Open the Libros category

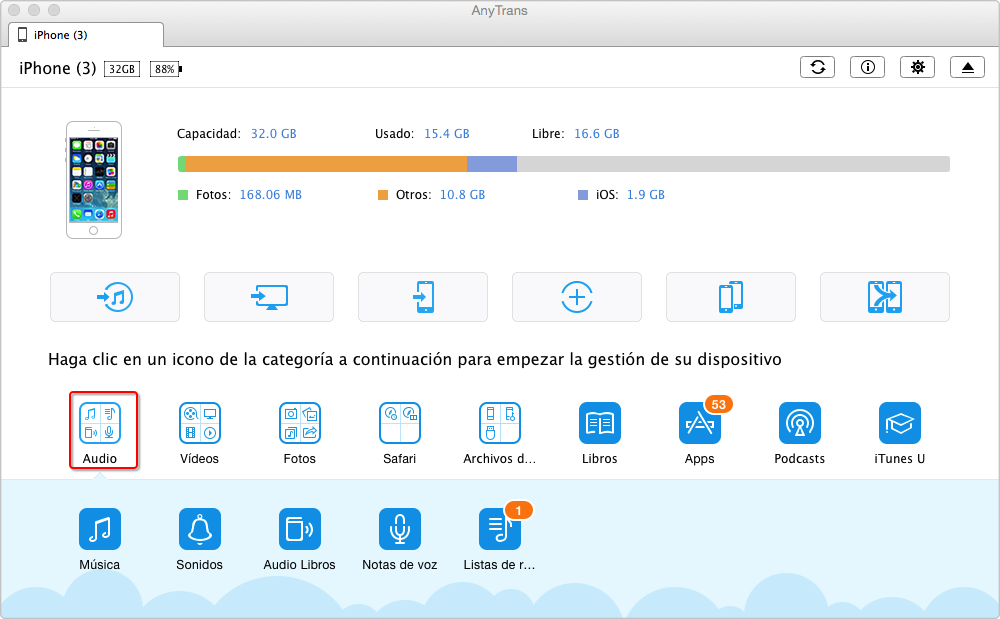[x=599, y=423]
